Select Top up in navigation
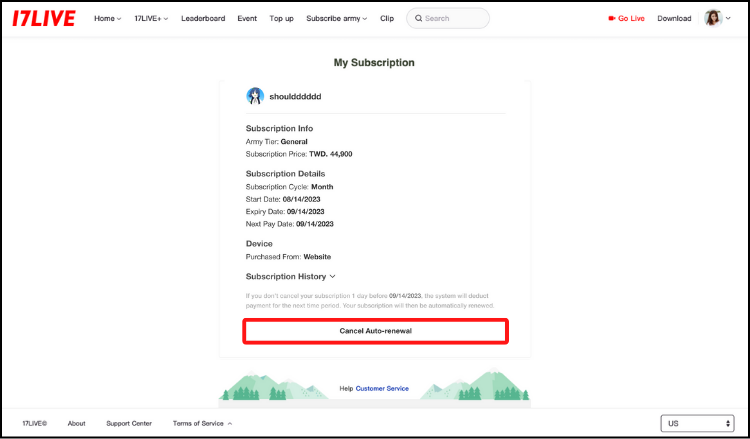750x439 pixels. pos(282,18)
